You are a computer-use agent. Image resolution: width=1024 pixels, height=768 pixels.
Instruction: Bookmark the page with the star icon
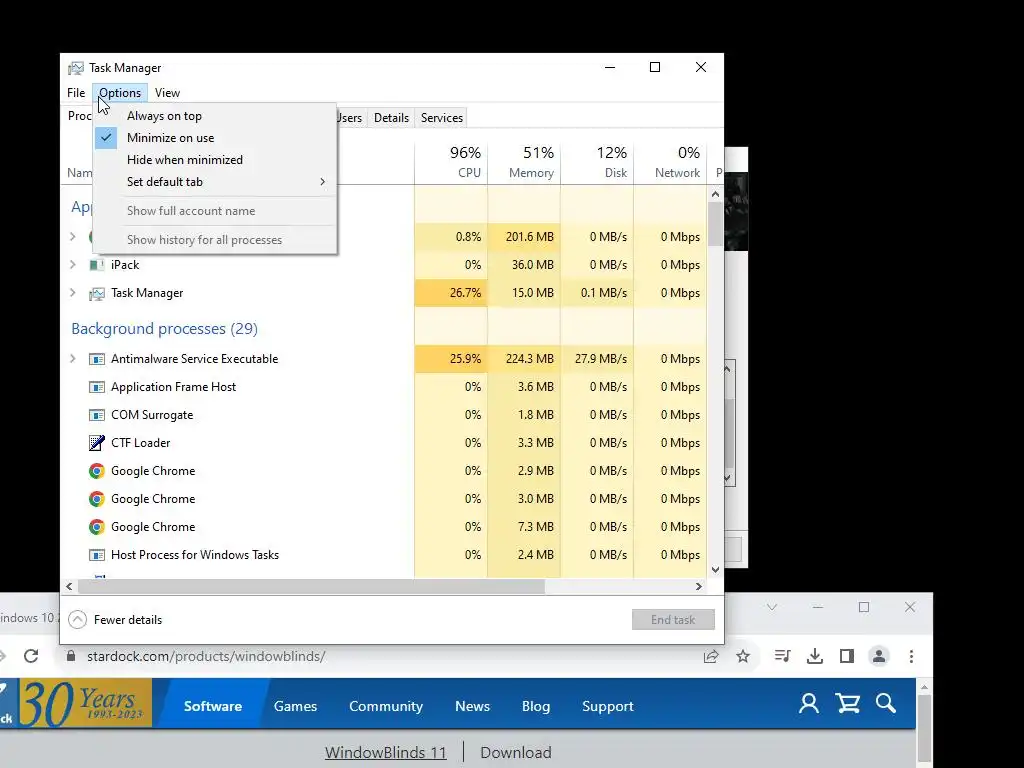click(743, 656)
